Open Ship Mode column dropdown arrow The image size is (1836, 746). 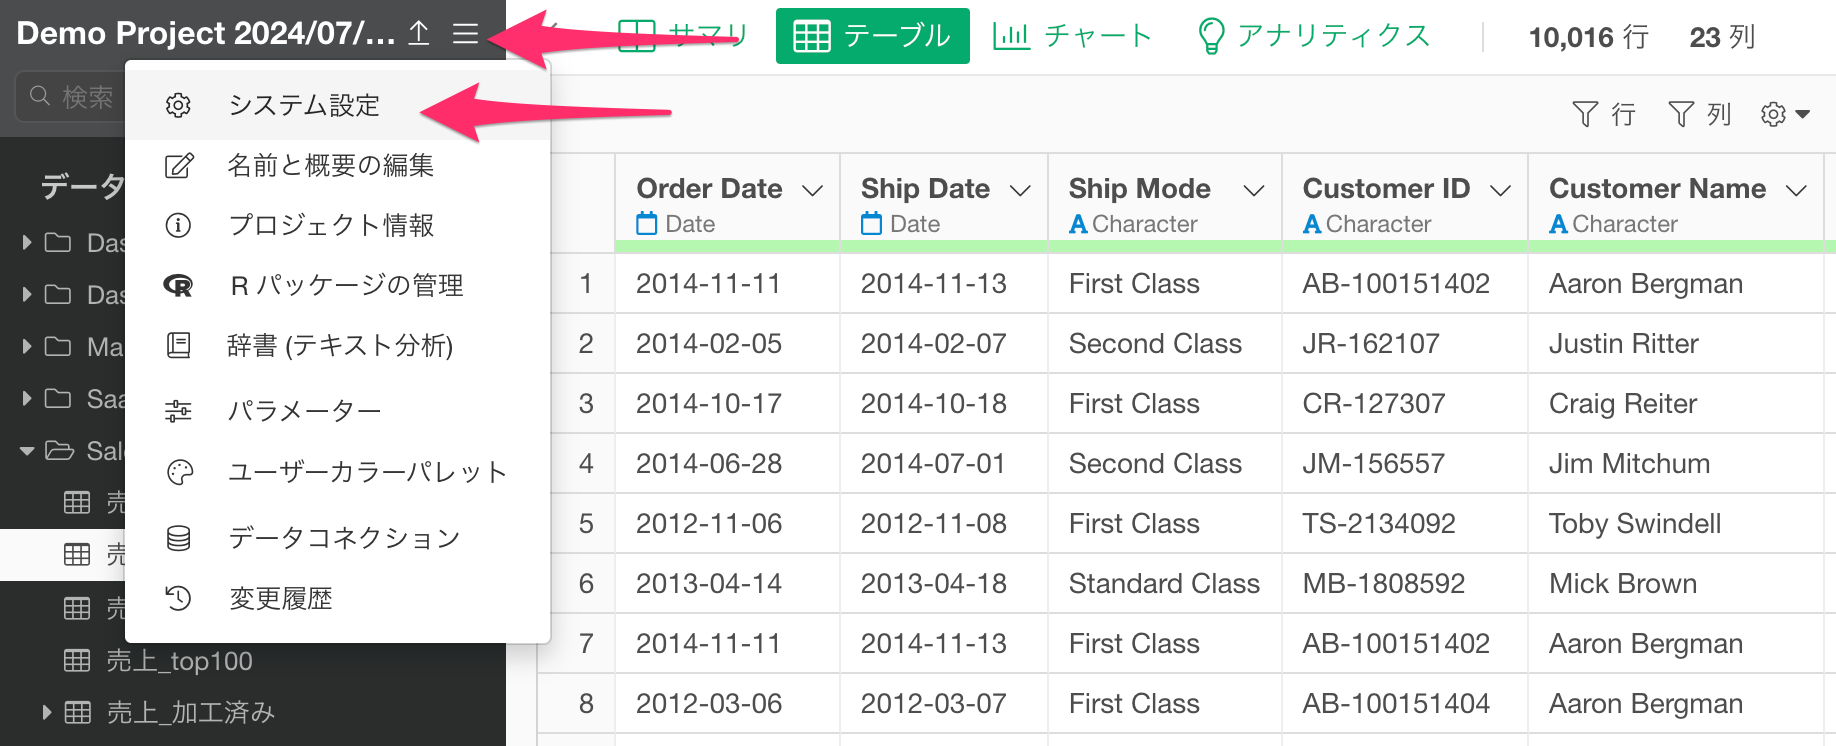(1253, 190)
